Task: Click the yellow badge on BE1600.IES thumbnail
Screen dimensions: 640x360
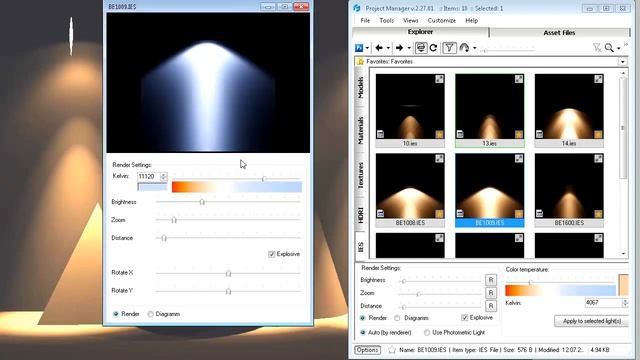Action: [x=598, y=214]
